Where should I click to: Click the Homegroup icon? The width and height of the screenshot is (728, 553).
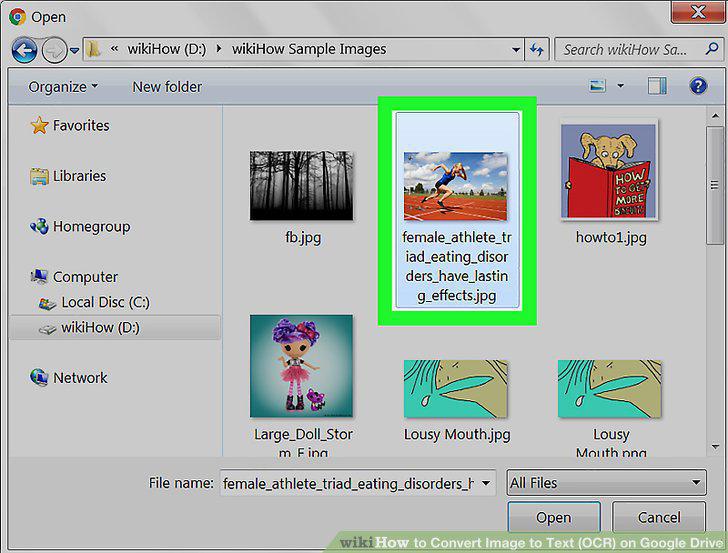[x=39, y=227]
